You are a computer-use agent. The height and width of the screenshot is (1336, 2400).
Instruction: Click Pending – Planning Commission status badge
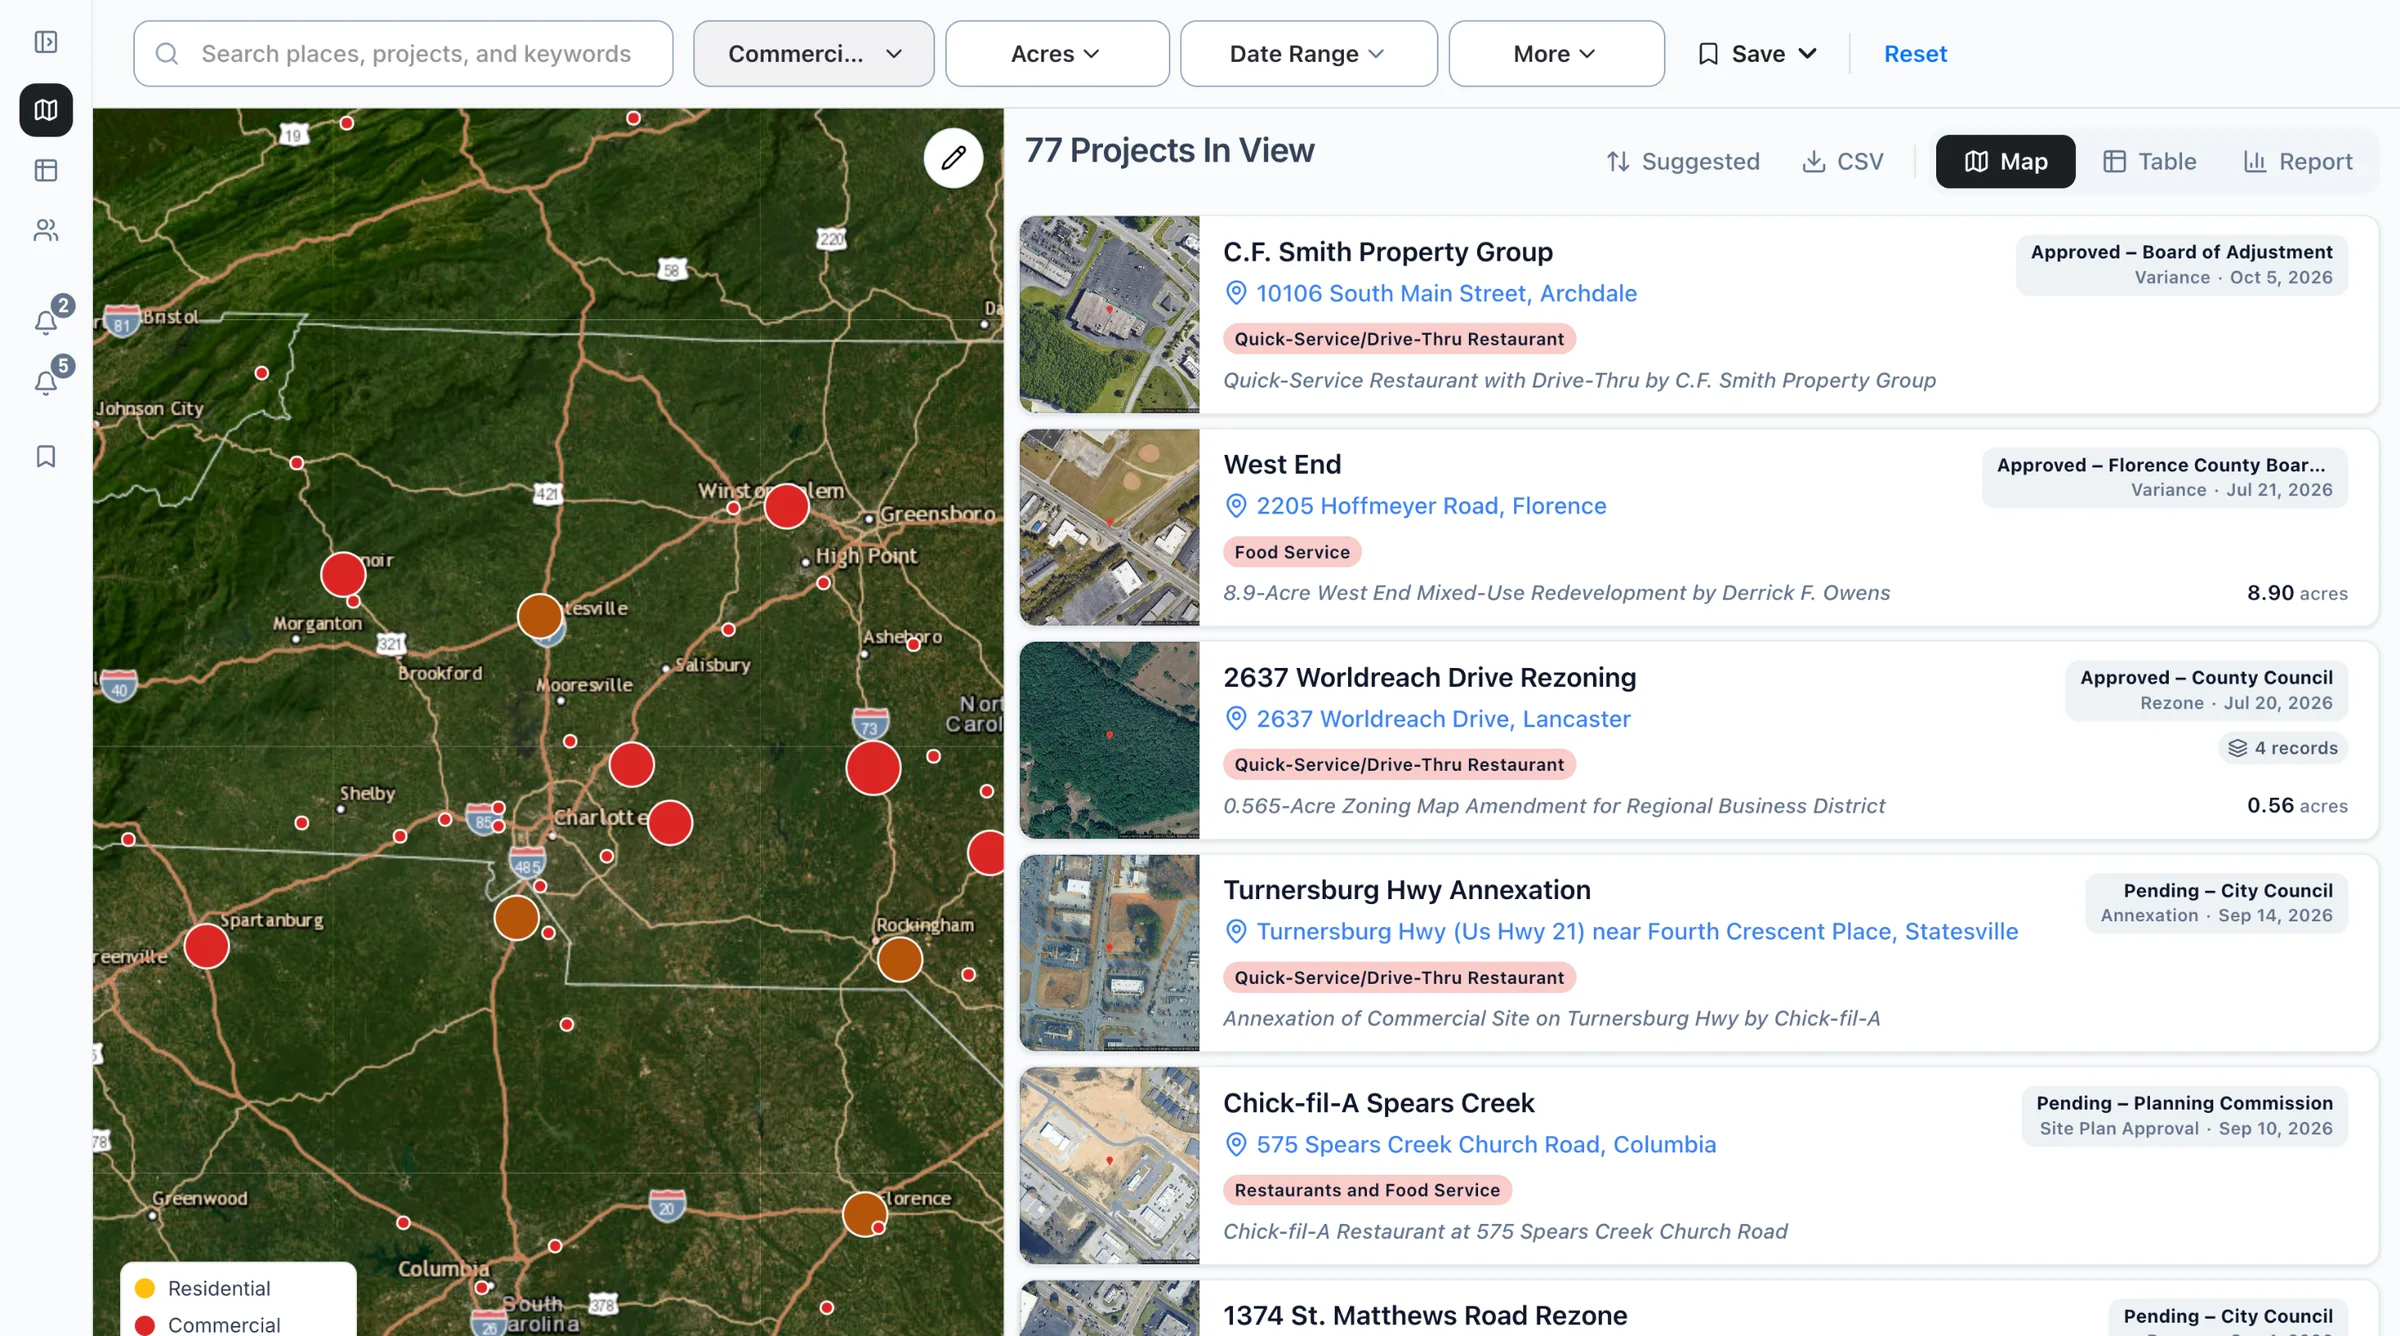[x=2184, y=1116]
